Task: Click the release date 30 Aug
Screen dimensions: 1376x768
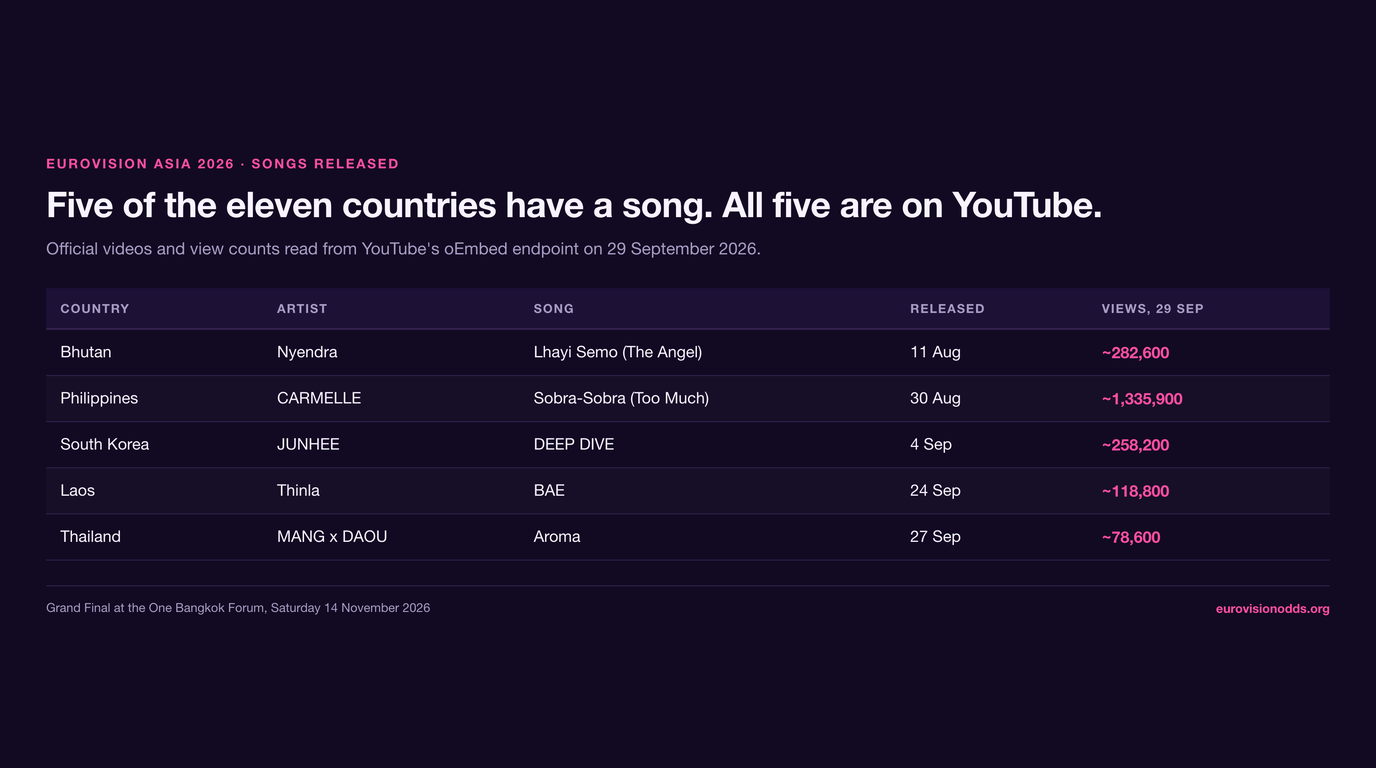Action: (x=935, y=398)
